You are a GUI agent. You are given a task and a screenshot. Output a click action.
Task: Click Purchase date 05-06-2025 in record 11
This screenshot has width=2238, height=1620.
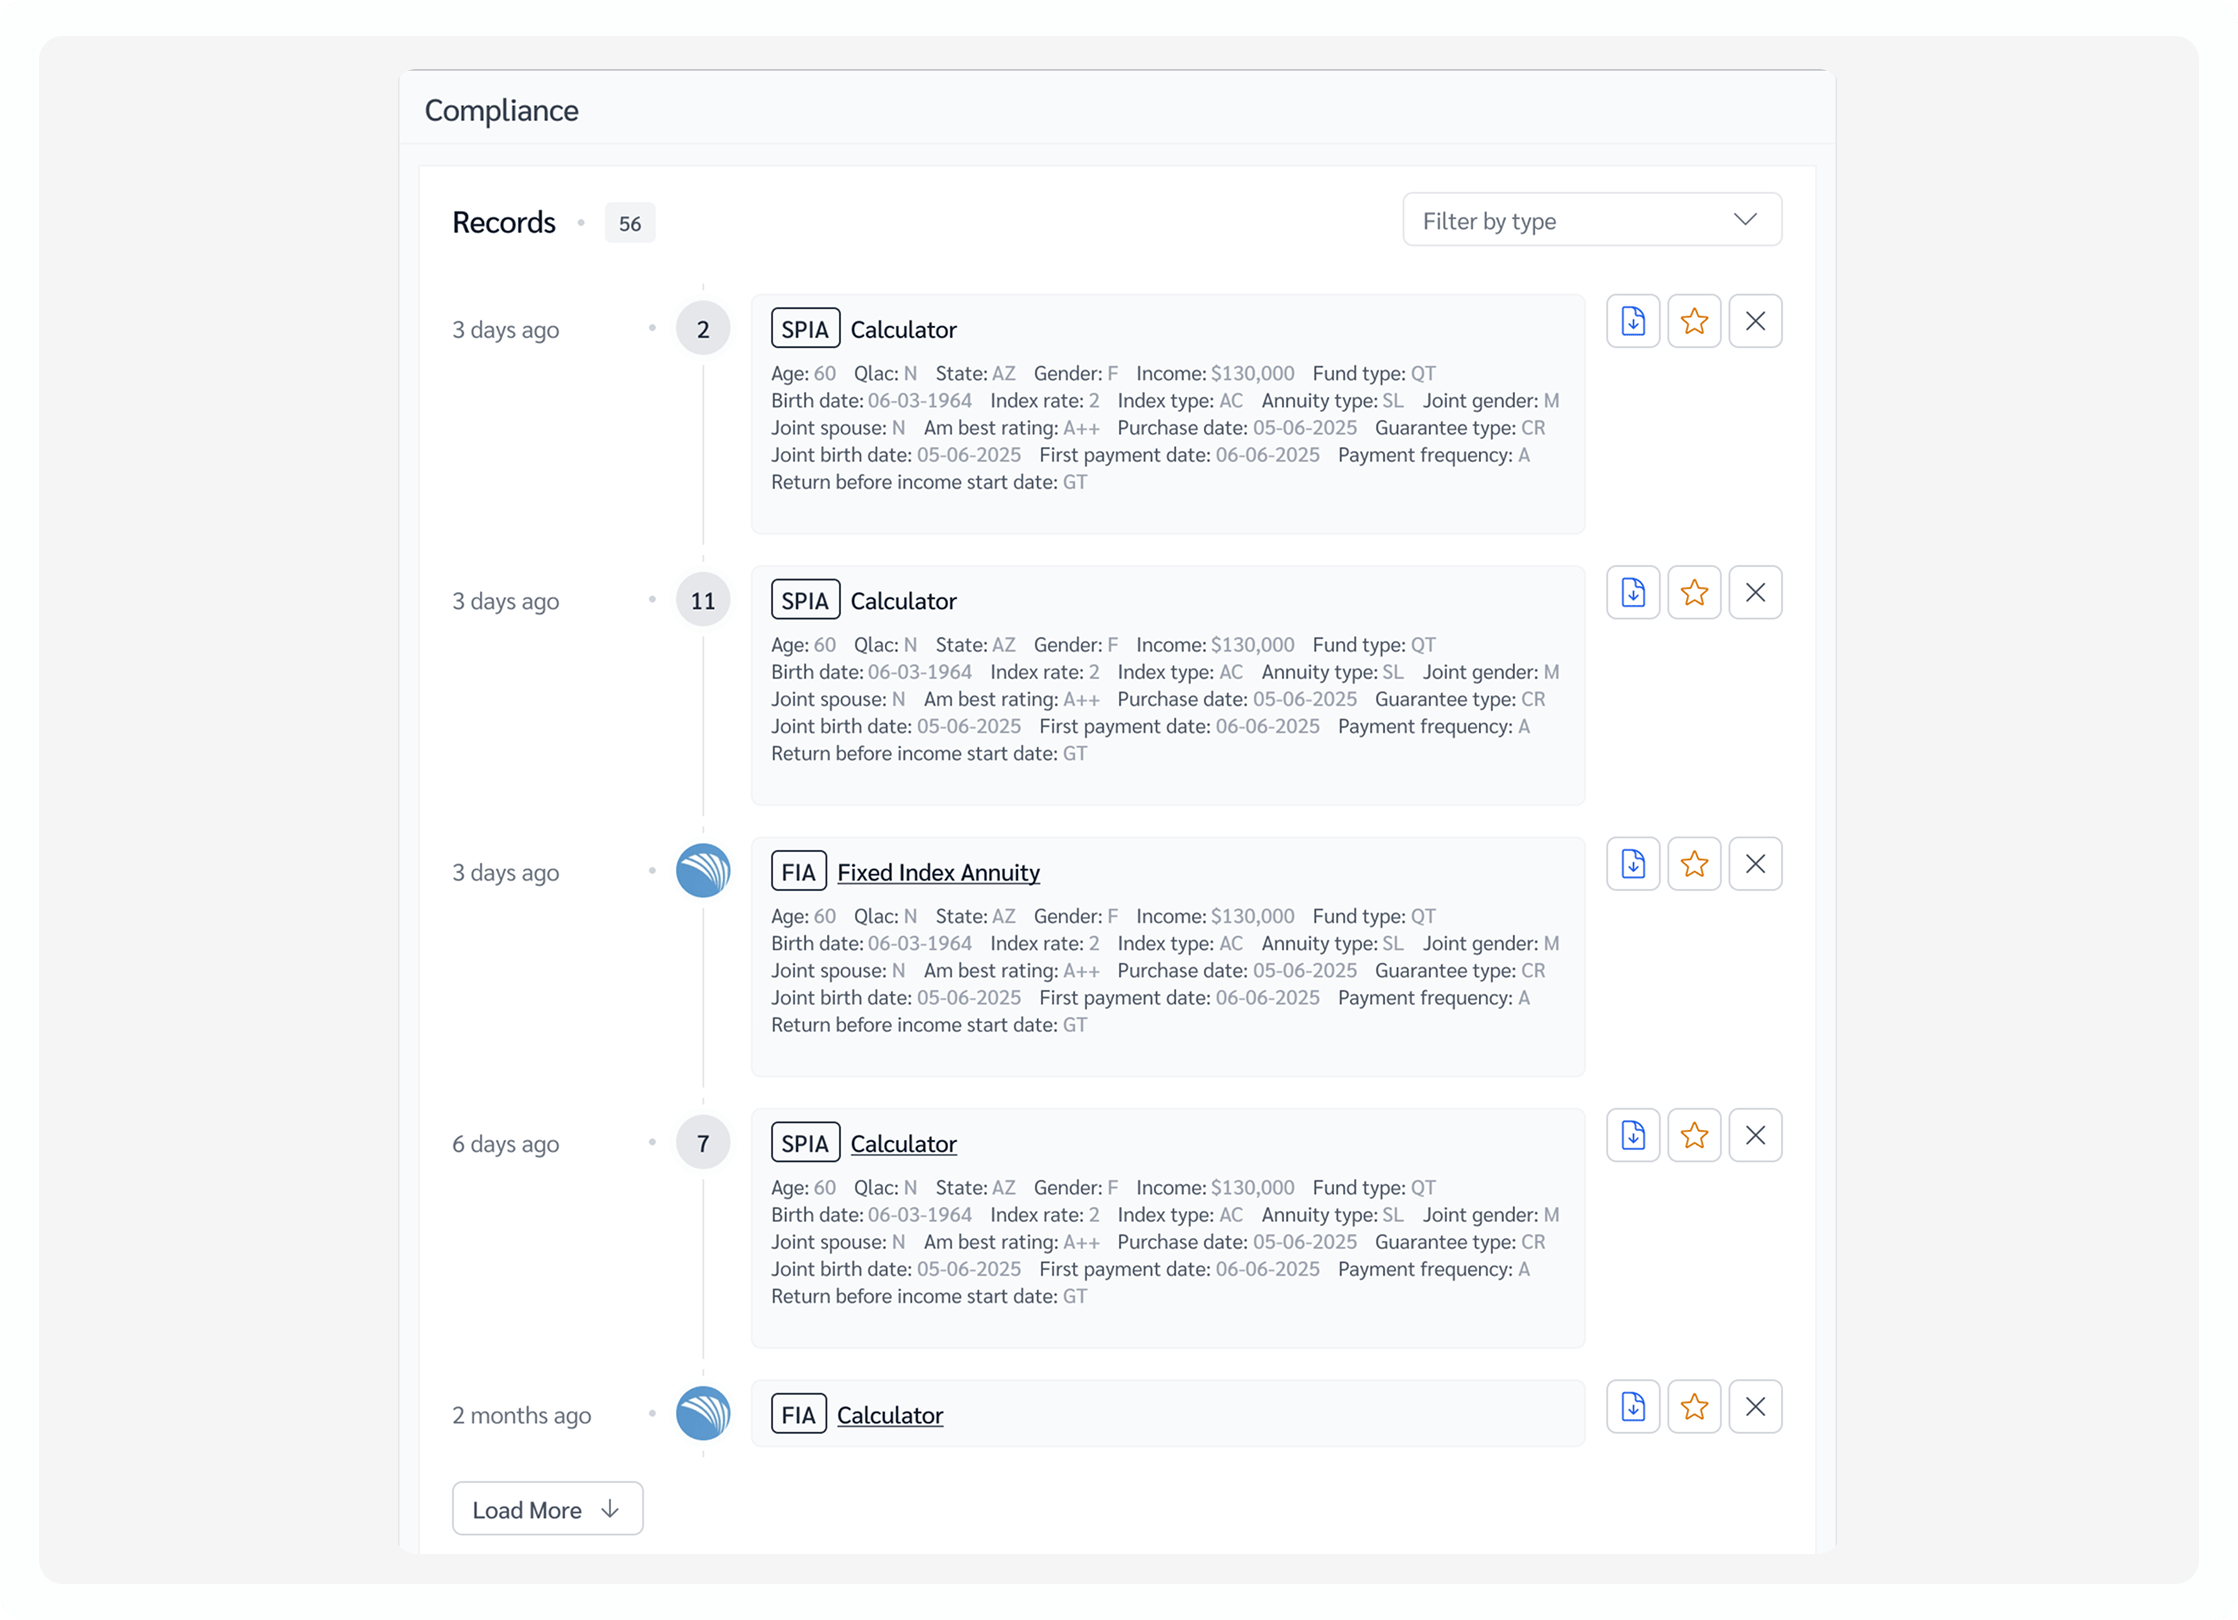pyautogui.click(x=1237, y=699)
